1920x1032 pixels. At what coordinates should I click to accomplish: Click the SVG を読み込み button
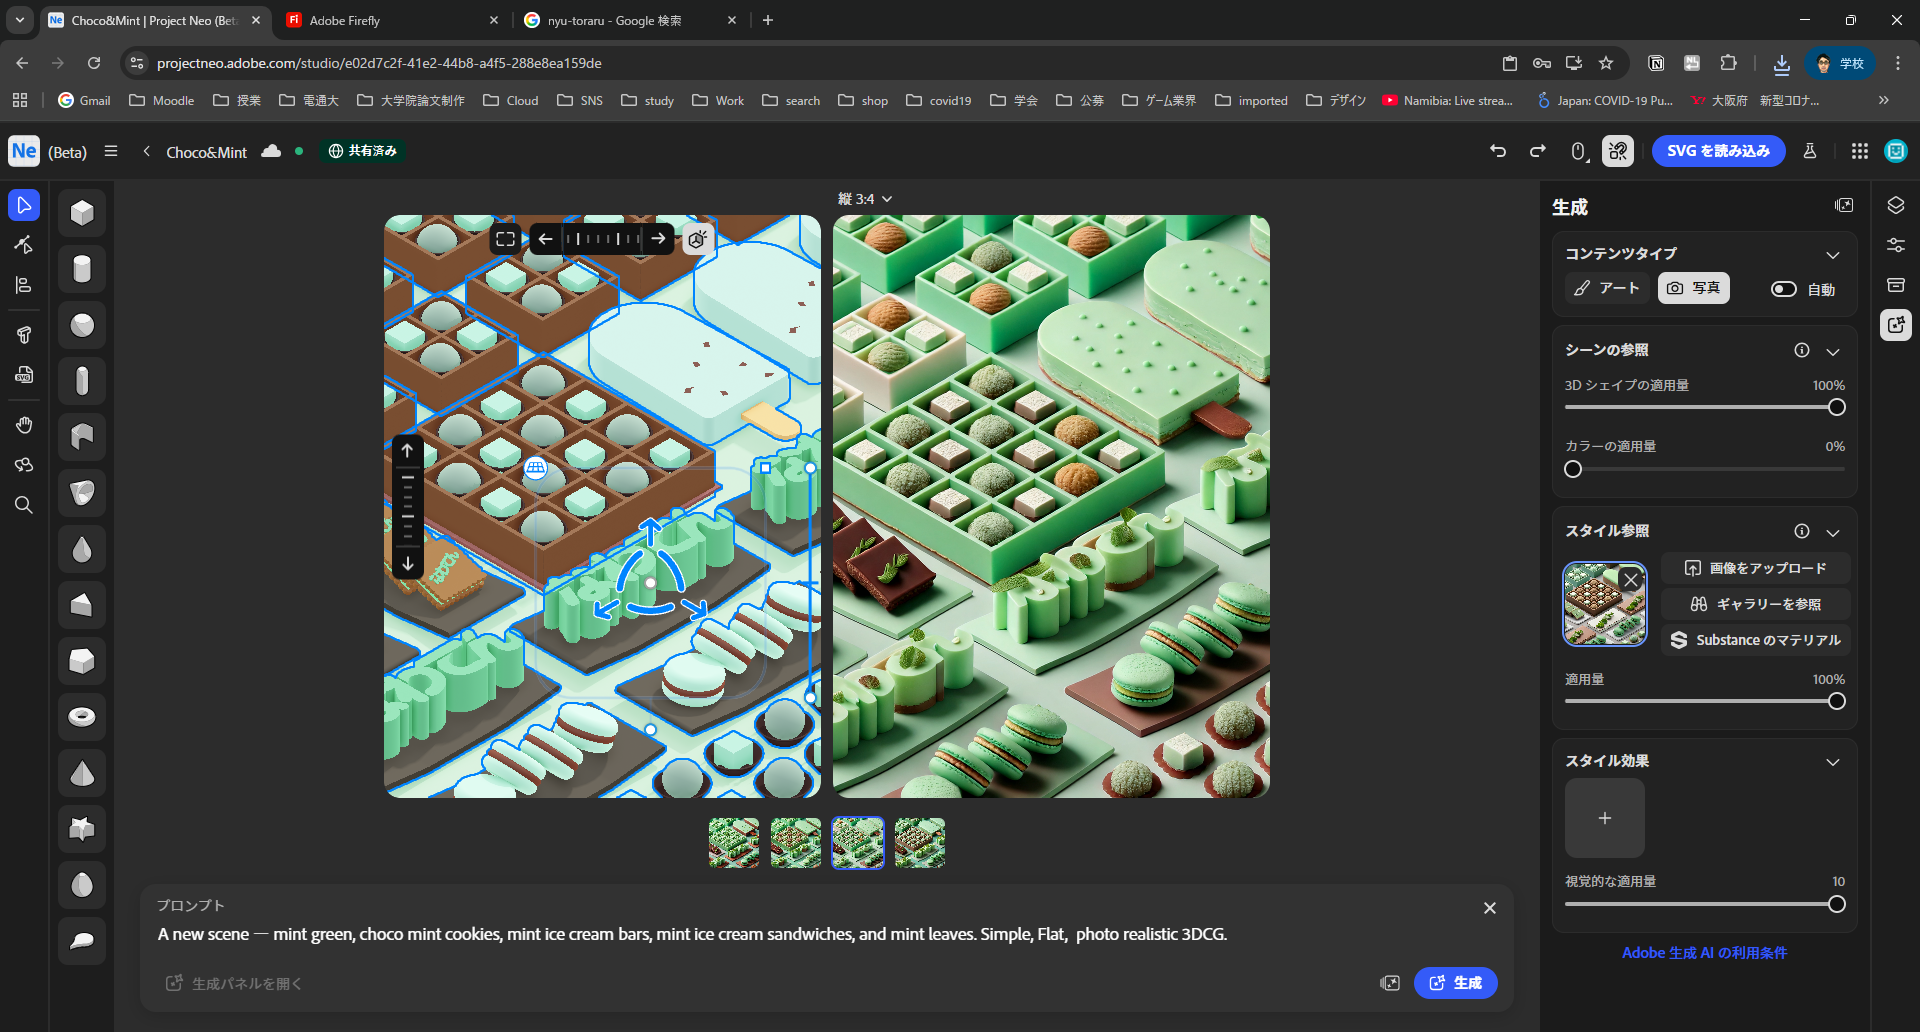(1718, 151)
